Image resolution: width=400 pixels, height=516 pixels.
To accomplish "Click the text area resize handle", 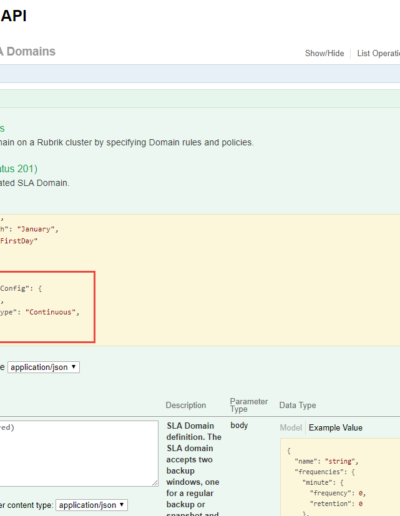I will click(155, 483).
